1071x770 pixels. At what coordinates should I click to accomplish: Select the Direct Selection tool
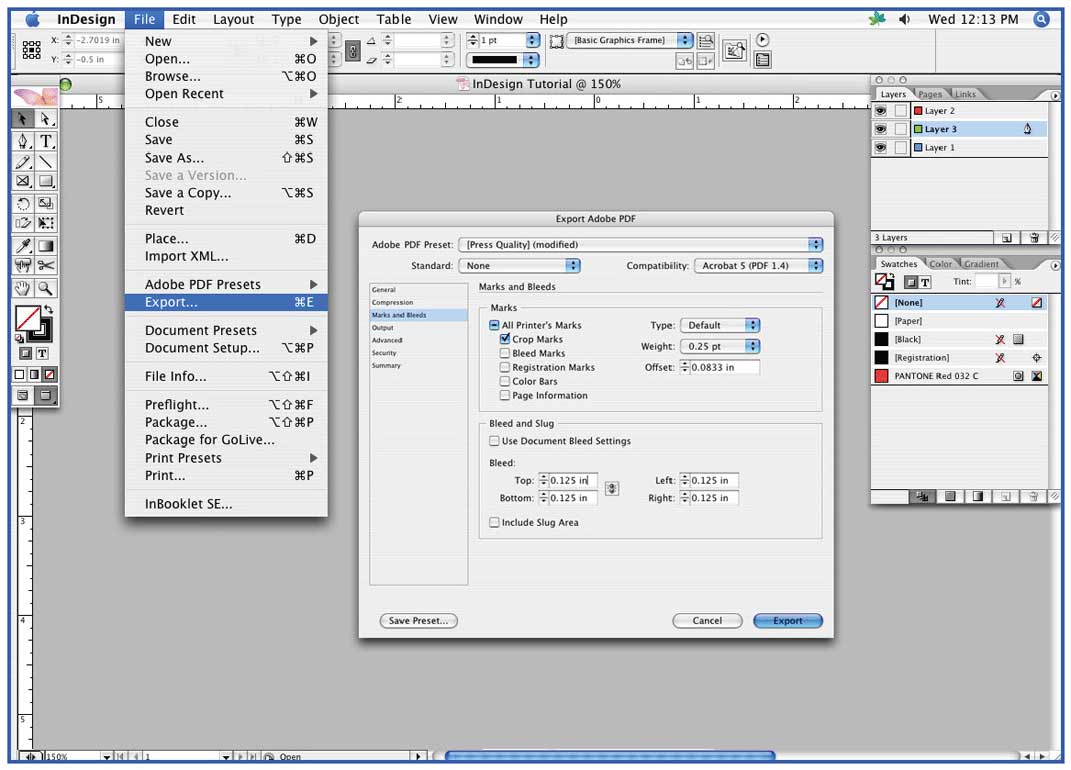46,119
